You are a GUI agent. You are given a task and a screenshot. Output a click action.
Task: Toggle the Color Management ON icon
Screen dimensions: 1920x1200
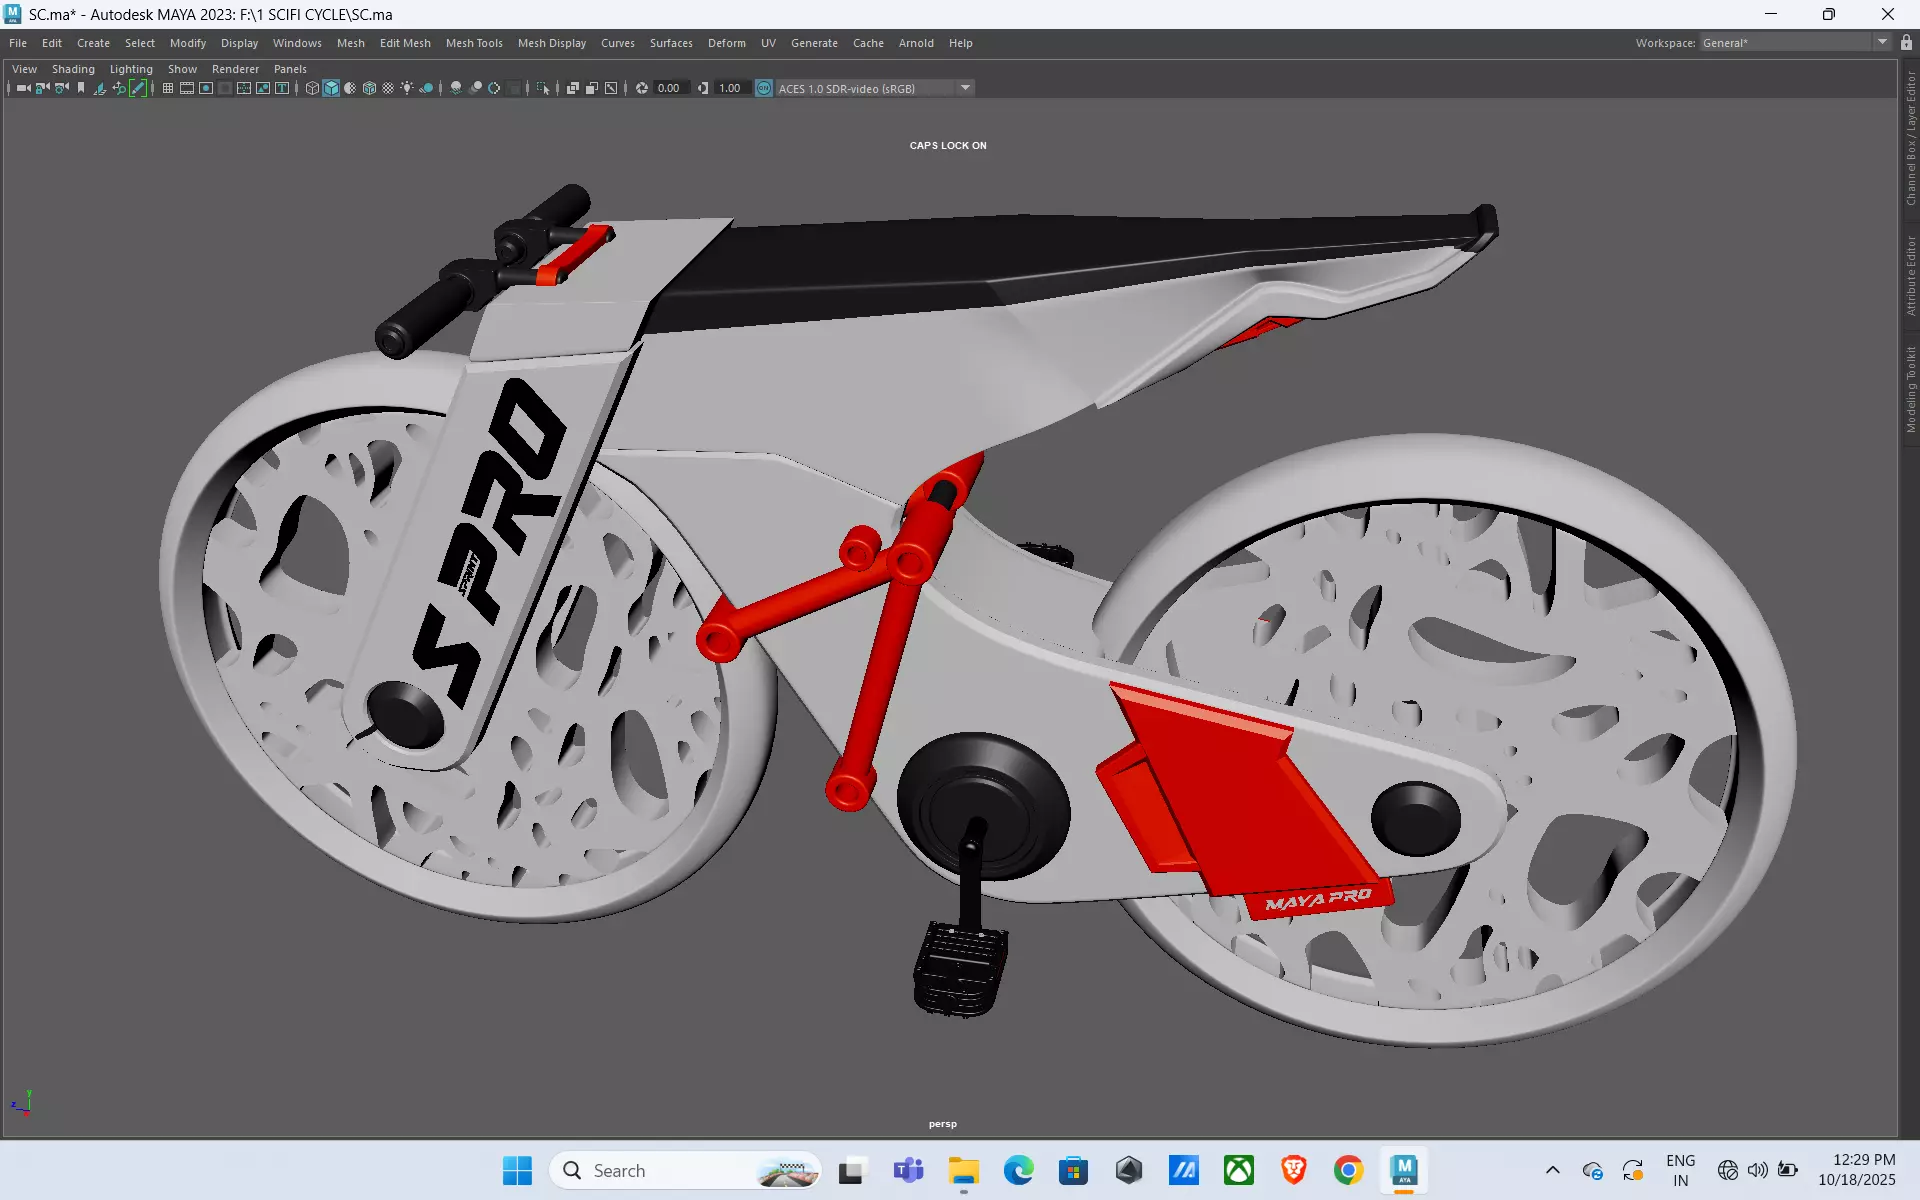[x=764, y=88]
